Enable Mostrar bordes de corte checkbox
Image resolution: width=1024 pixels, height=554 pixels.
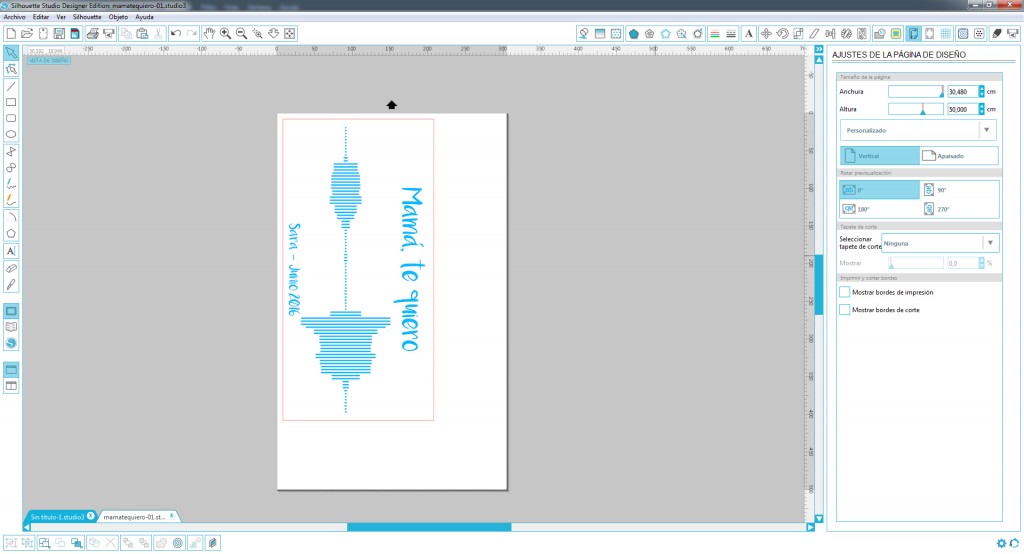click(844, 310)
